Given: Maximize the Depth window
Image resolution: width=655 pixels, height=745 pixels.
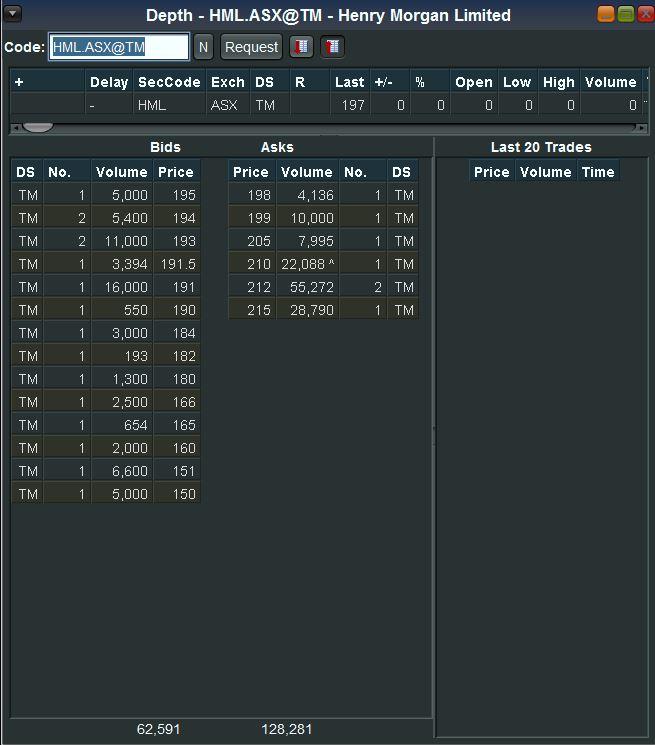Looking at the screenshot, I should (x=626, y=14).
